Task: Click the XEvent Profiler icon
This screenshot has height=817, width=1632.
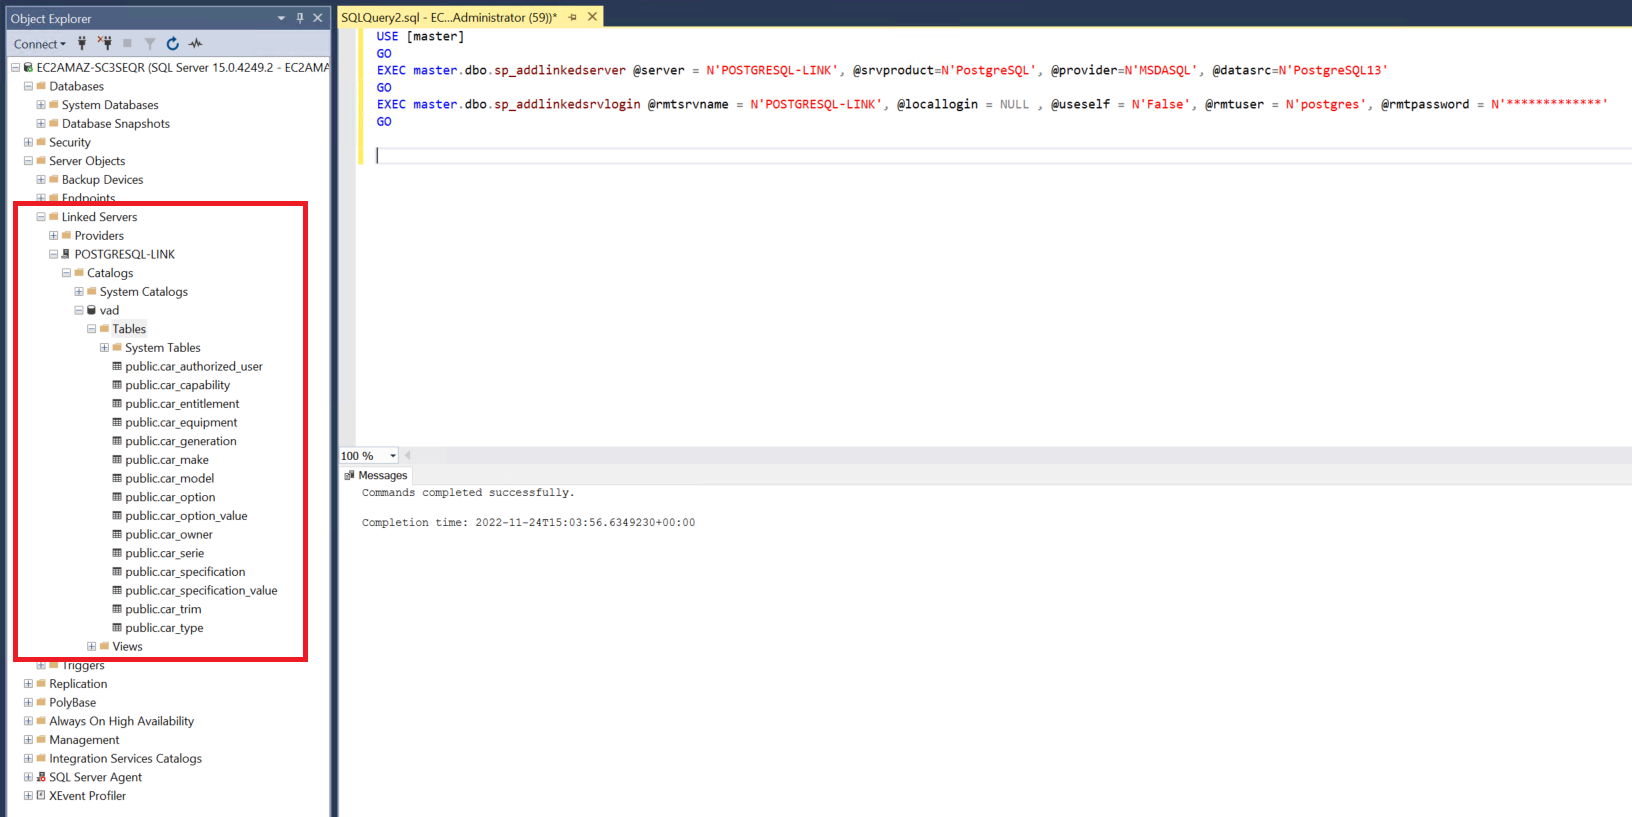Action: (x=41, y=796)
